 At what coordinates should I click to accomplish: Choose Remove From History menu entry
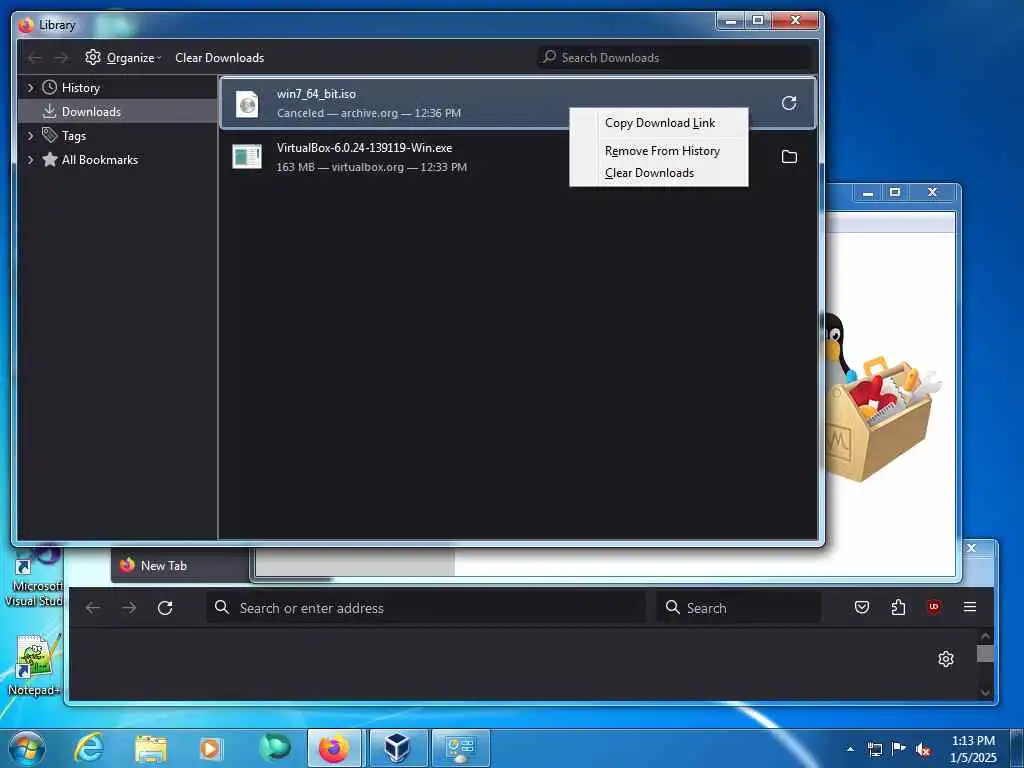coord(662,151)
